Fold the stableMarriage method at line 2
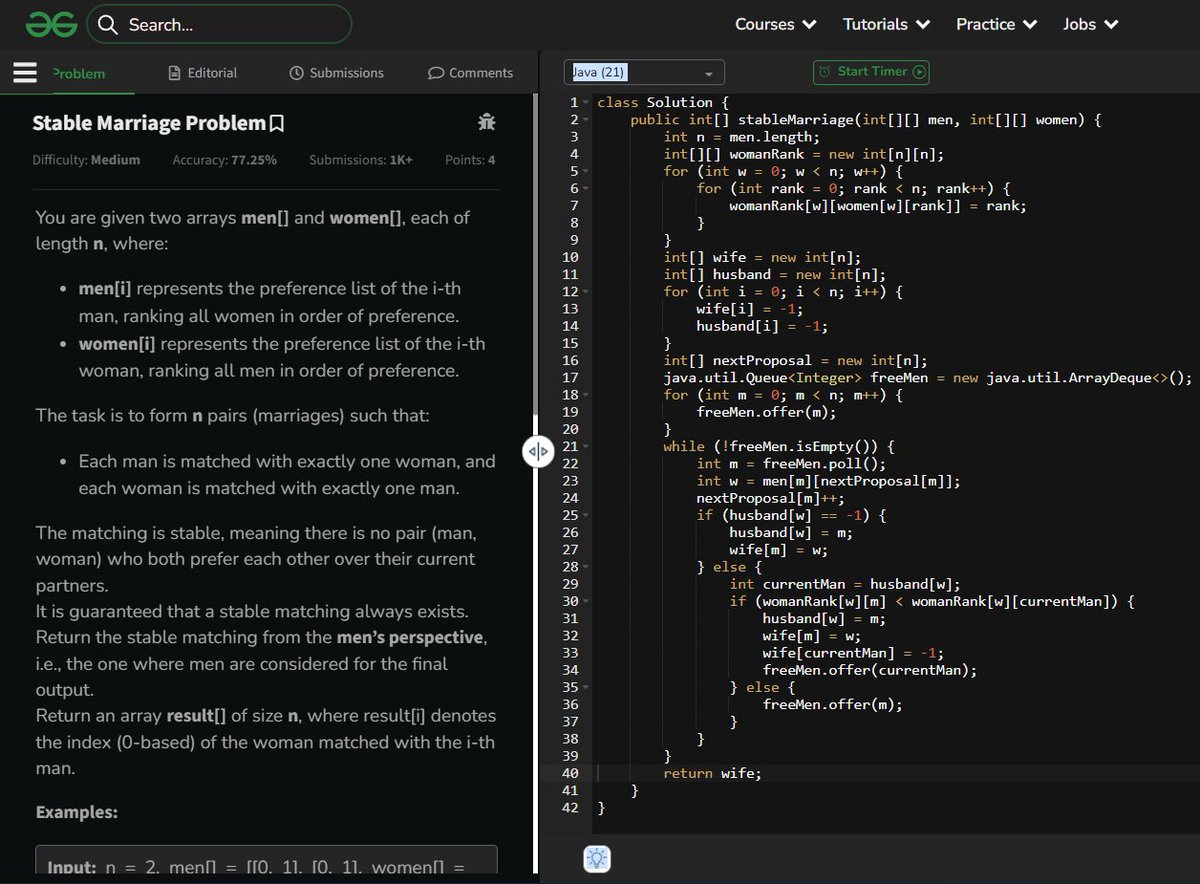 (586, 120)
